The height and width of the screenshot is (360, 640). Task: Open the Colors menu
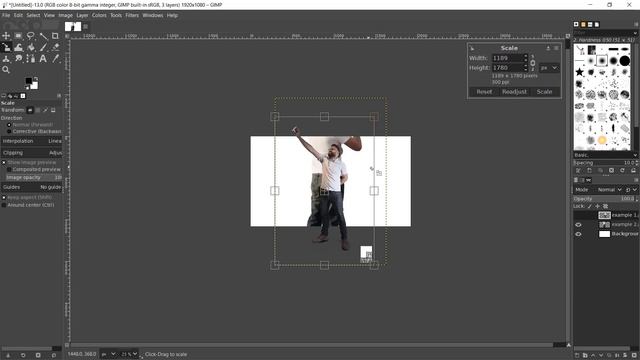[99, 16]
